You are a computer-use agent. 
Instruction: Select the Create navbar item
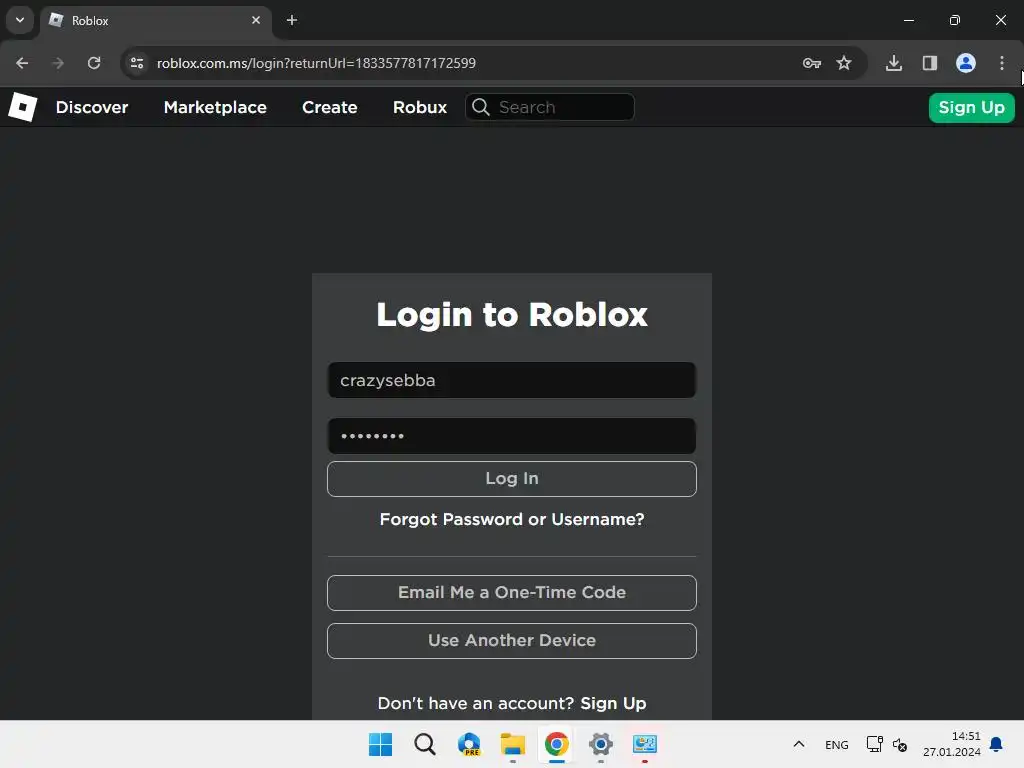point(330,107)
